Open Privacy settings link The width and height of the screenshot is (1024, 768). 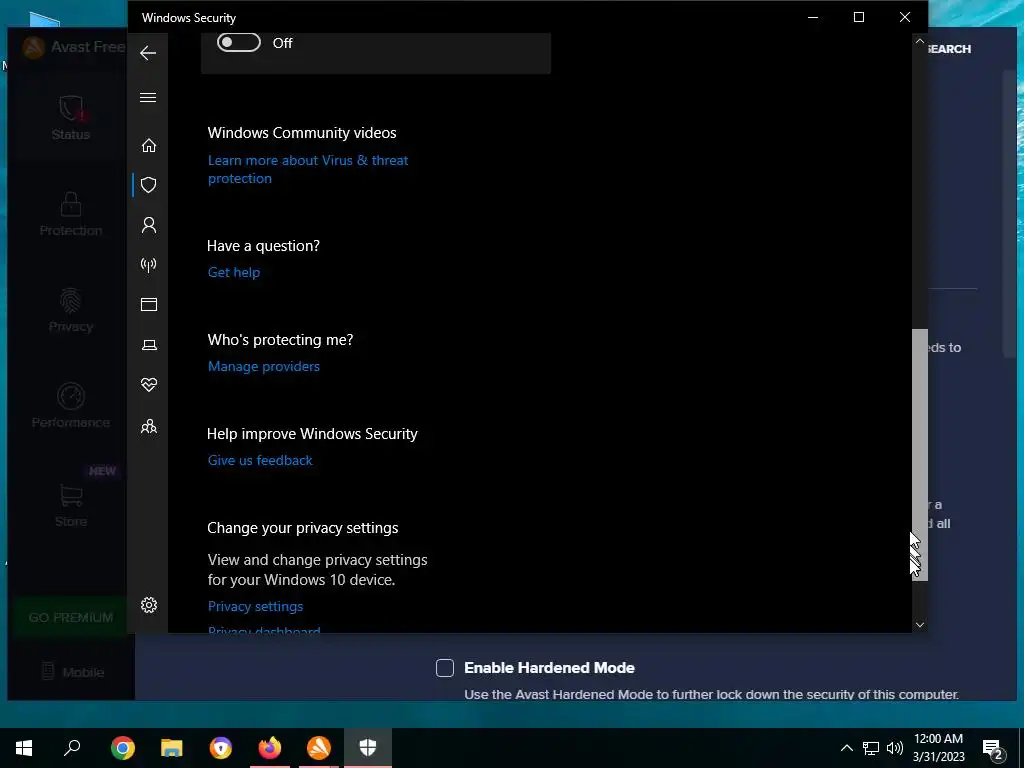[x=255, y=606]
